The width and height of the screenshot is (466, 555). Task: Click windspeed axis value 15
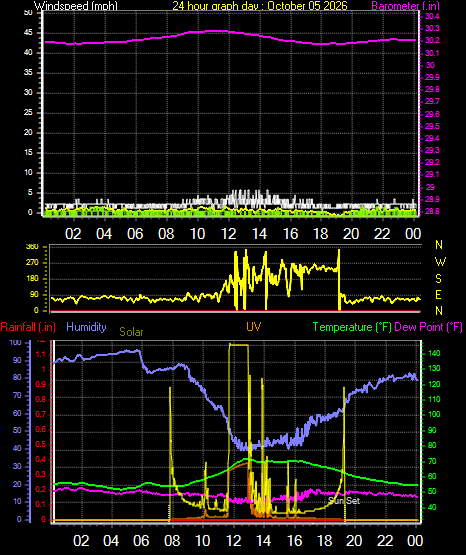tap(28, 153)
